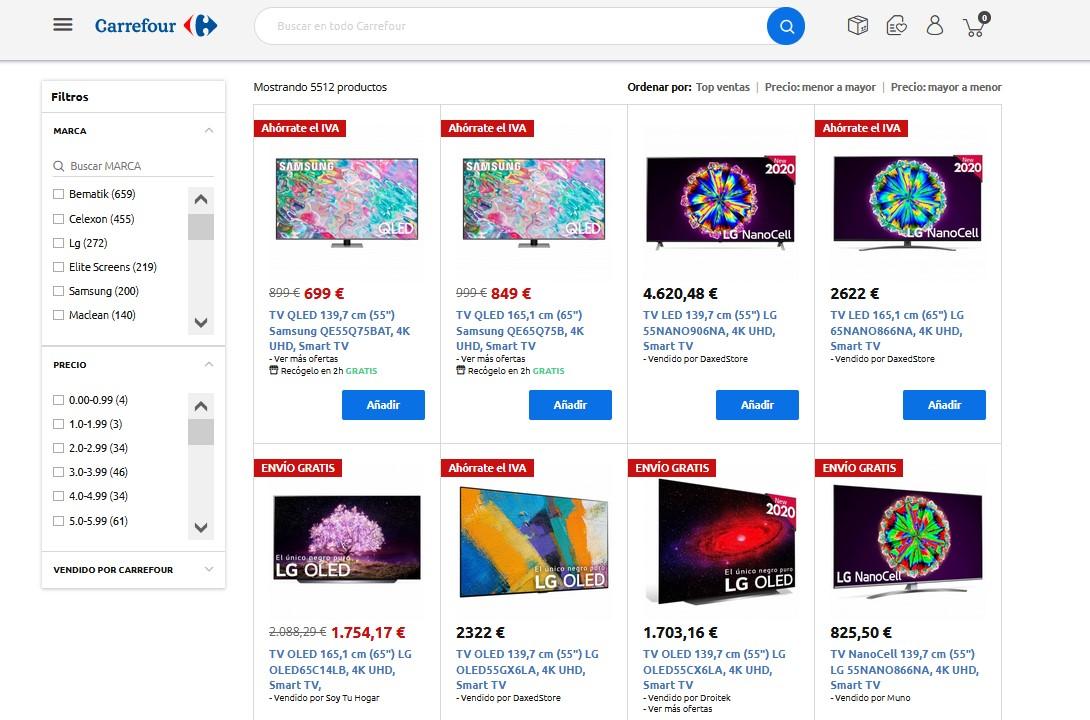Screen dimensions: 1090x720
Task: Check the 5.0-5.99 (61) price filter
Action: 58,521
